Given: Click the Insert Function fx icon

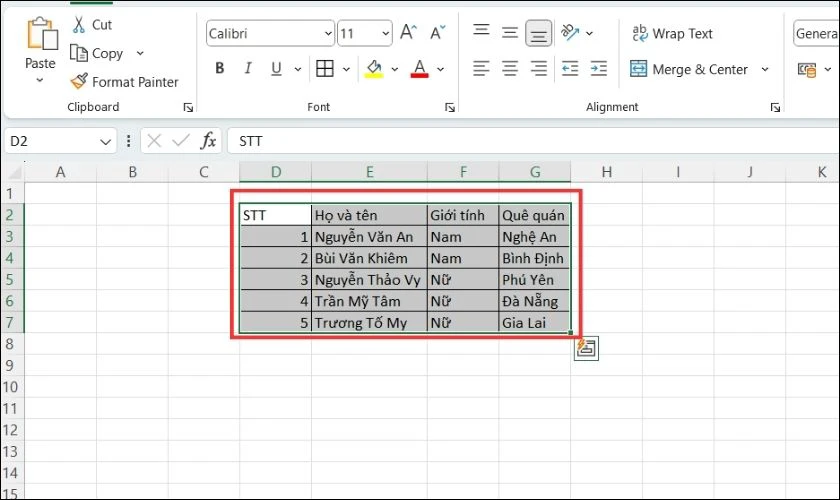Looking at the screenshot, I should coord(208,141).
